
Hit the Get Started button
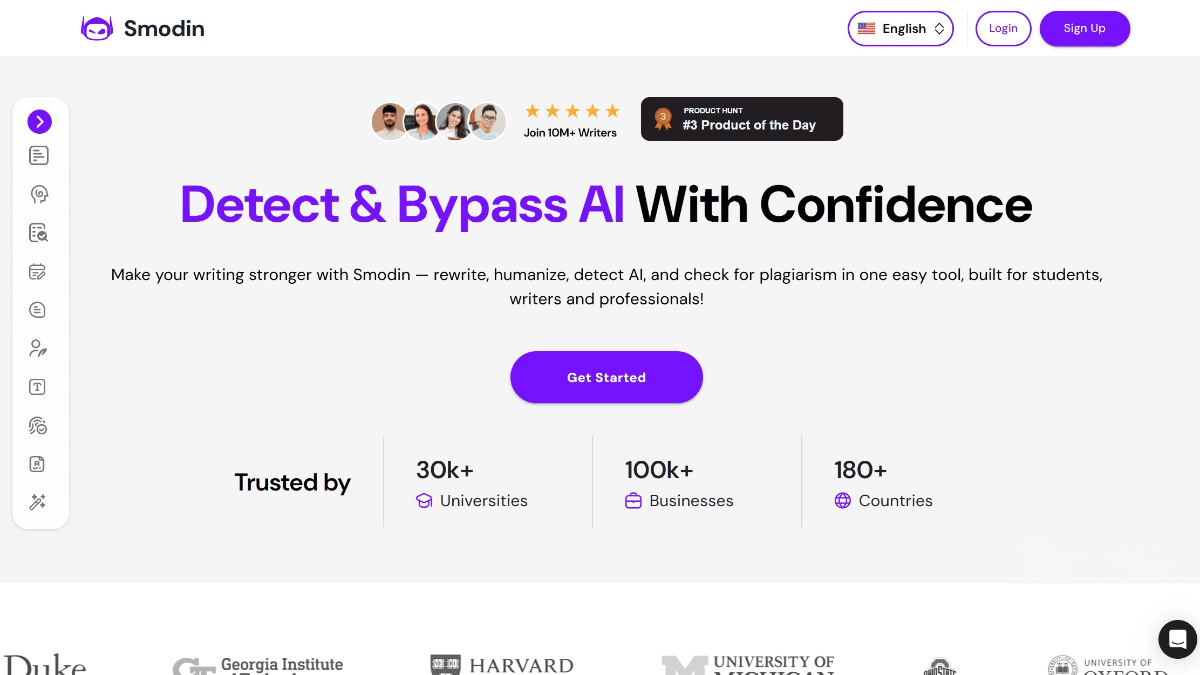(606, 377)
